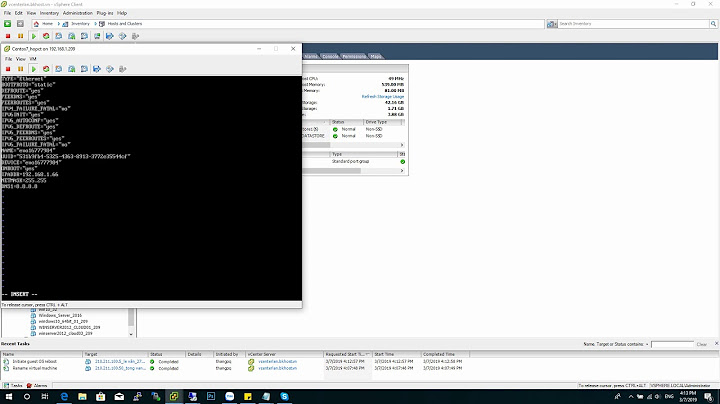The height and width of the screenshot is (404, 720).
Task: Open Microsoft Edge from the taskbar
Action: click(x=64, y=396)
